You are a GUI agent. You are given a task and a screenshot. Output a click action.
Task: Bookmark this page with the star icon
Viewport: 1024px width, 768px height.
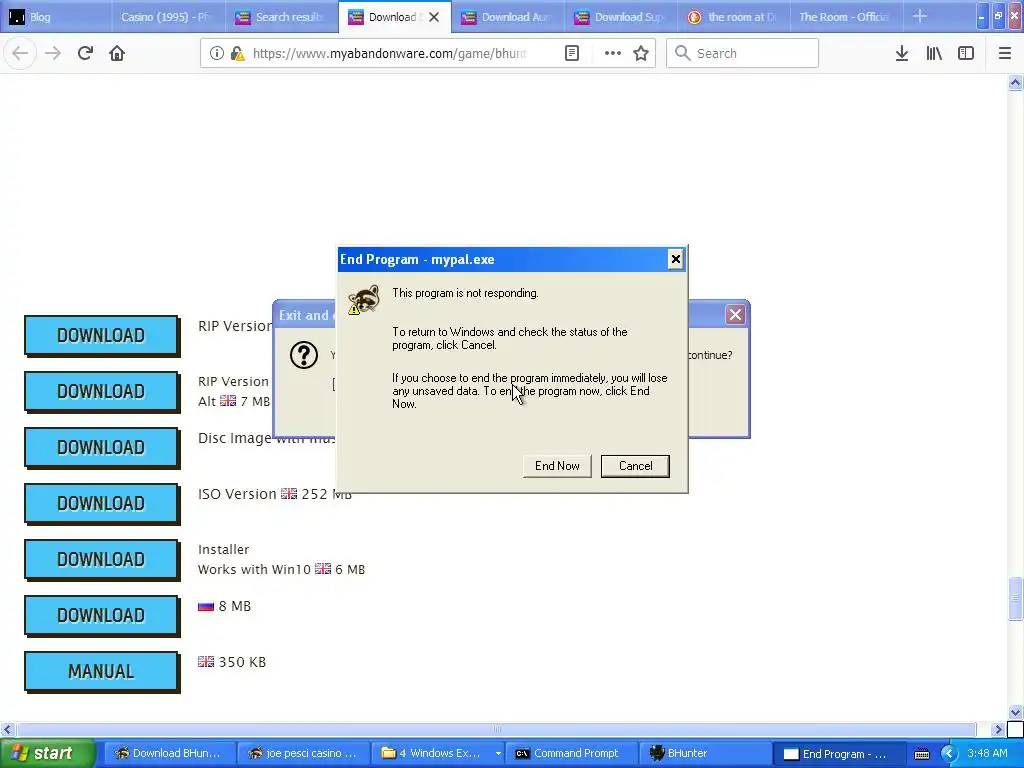point(641,53)
